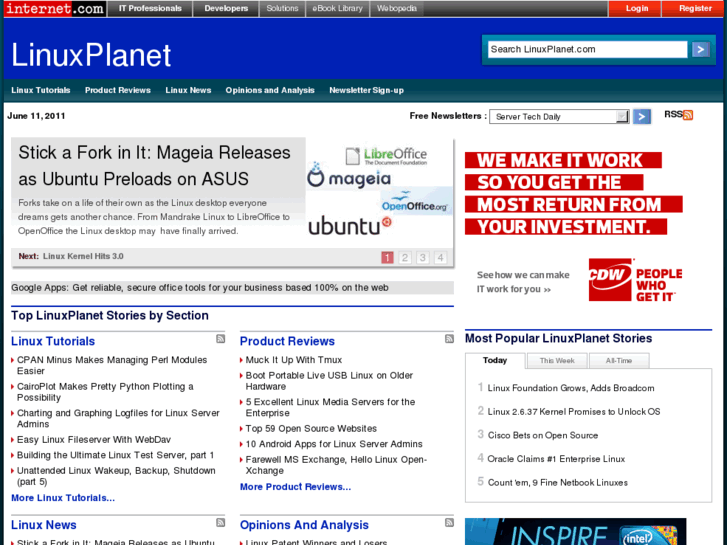Click the Google Apps sponsored link
727x545 pixels.
[200, 288]
